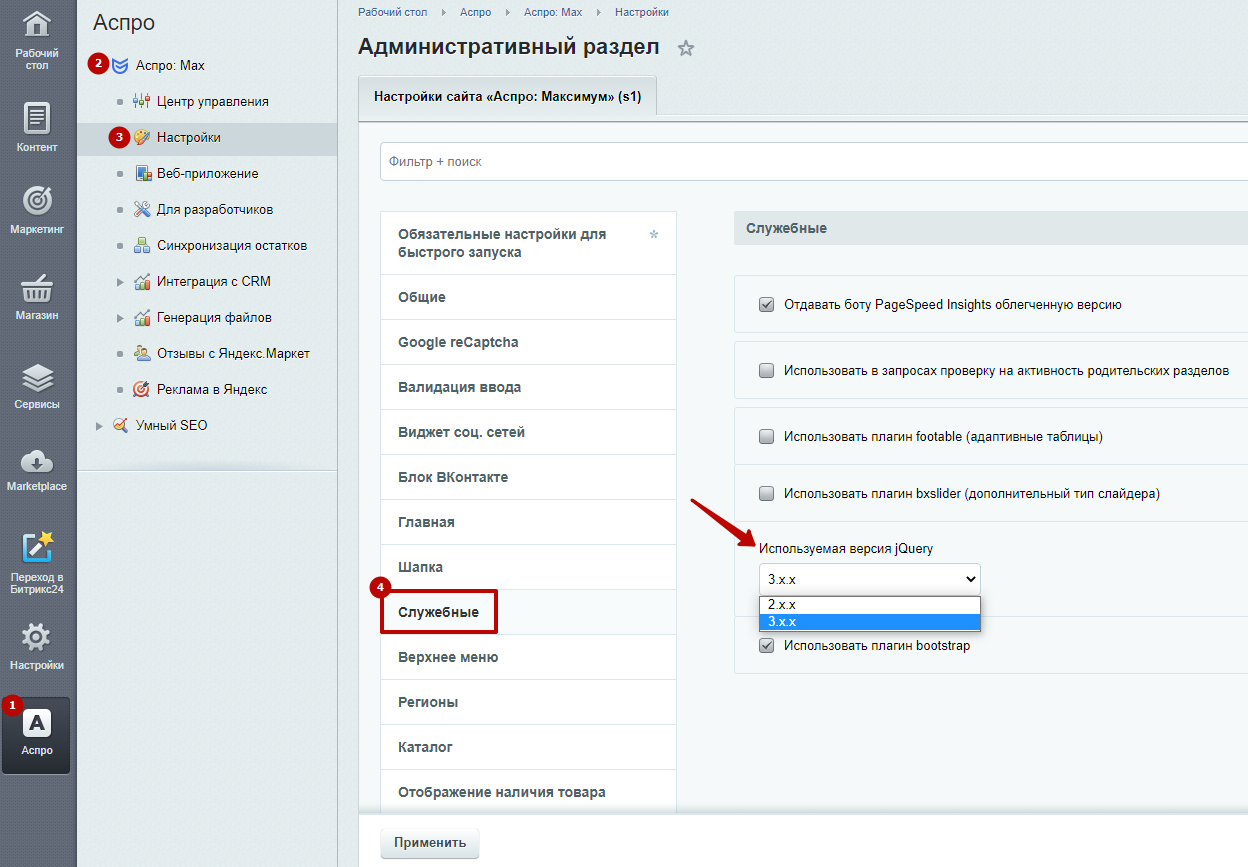Open the Верхнее меню settings section
This screenshot has width=1248, height=867.
point(528,657)
